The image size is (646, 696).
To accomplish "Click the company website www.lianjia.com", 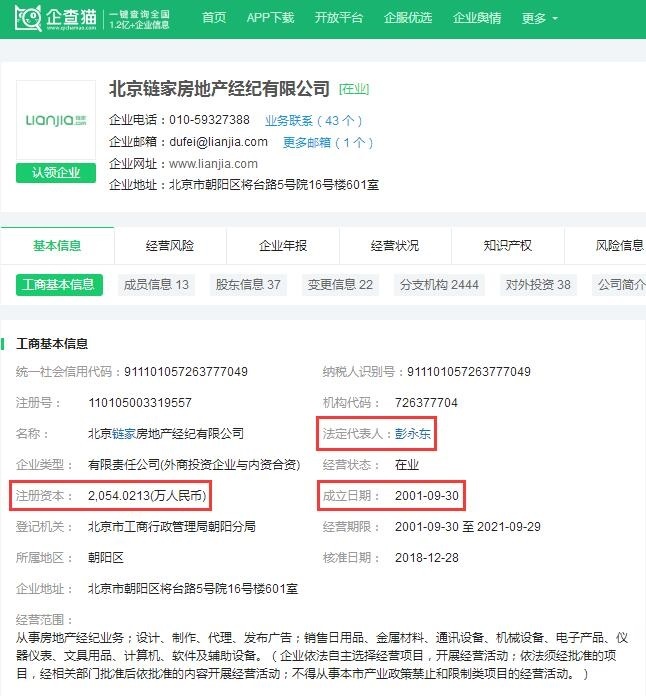I will (214, 164).
